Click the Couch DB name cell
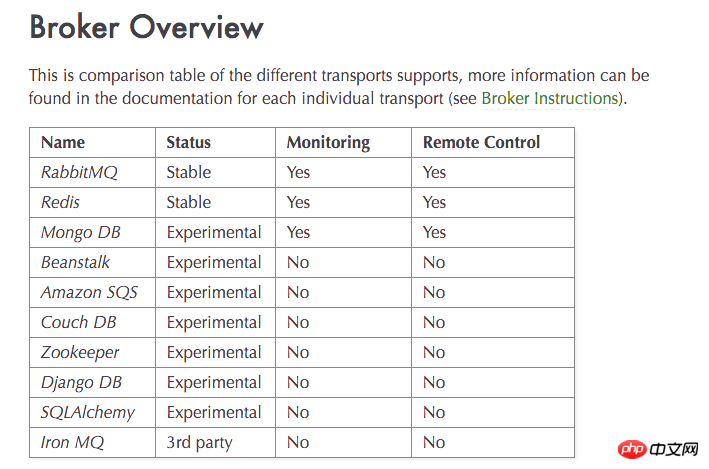Viewport: 709px width, 469px height. pyautogui.click(x=78, y=322)
